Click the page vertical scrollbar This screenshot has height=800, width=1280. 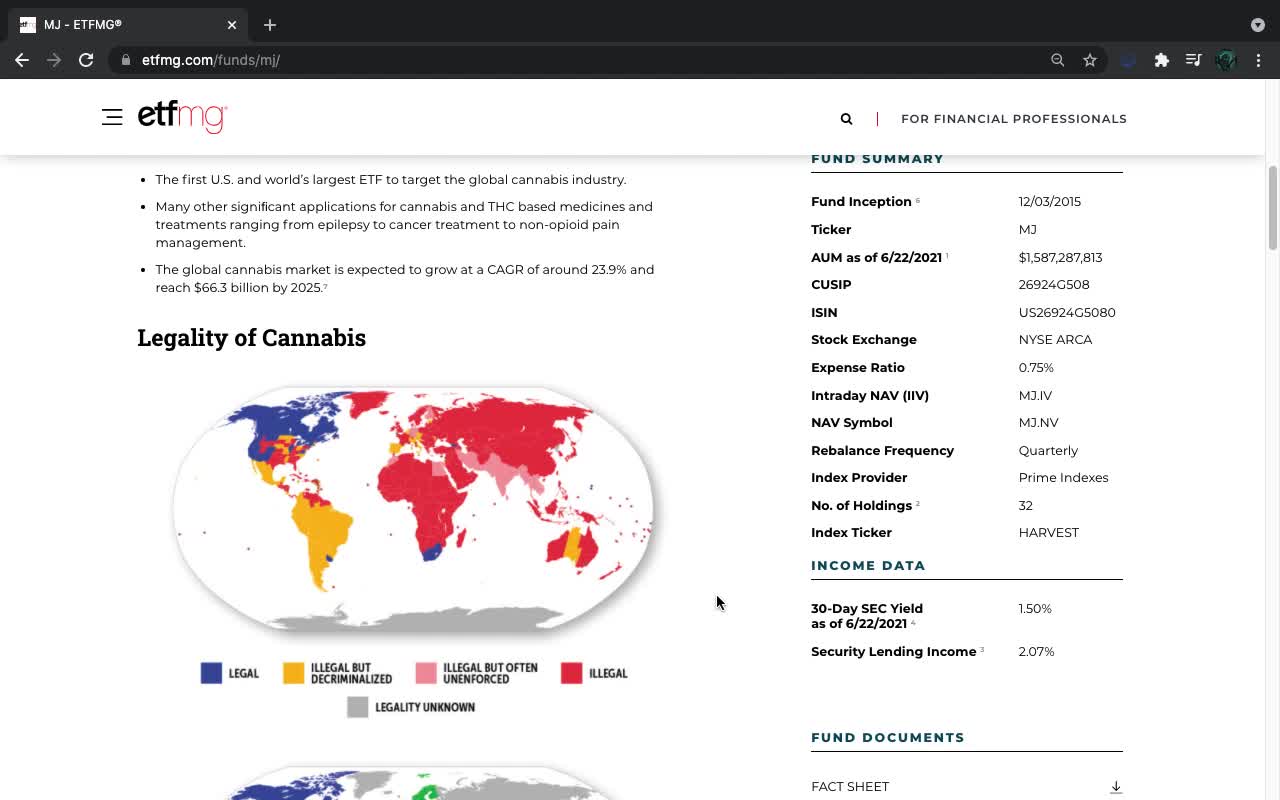pos(1273,208)
